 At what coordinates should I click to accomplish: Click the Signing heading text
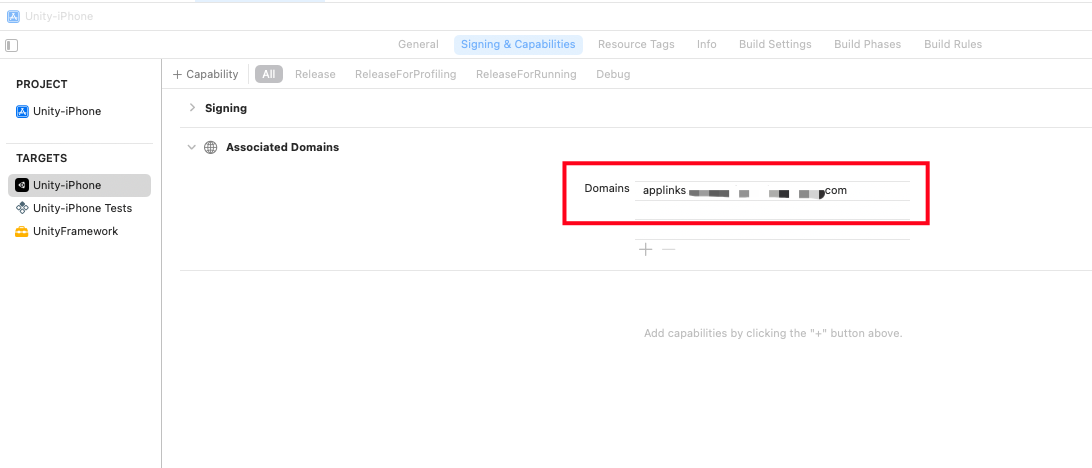click(x=226, y=109)
